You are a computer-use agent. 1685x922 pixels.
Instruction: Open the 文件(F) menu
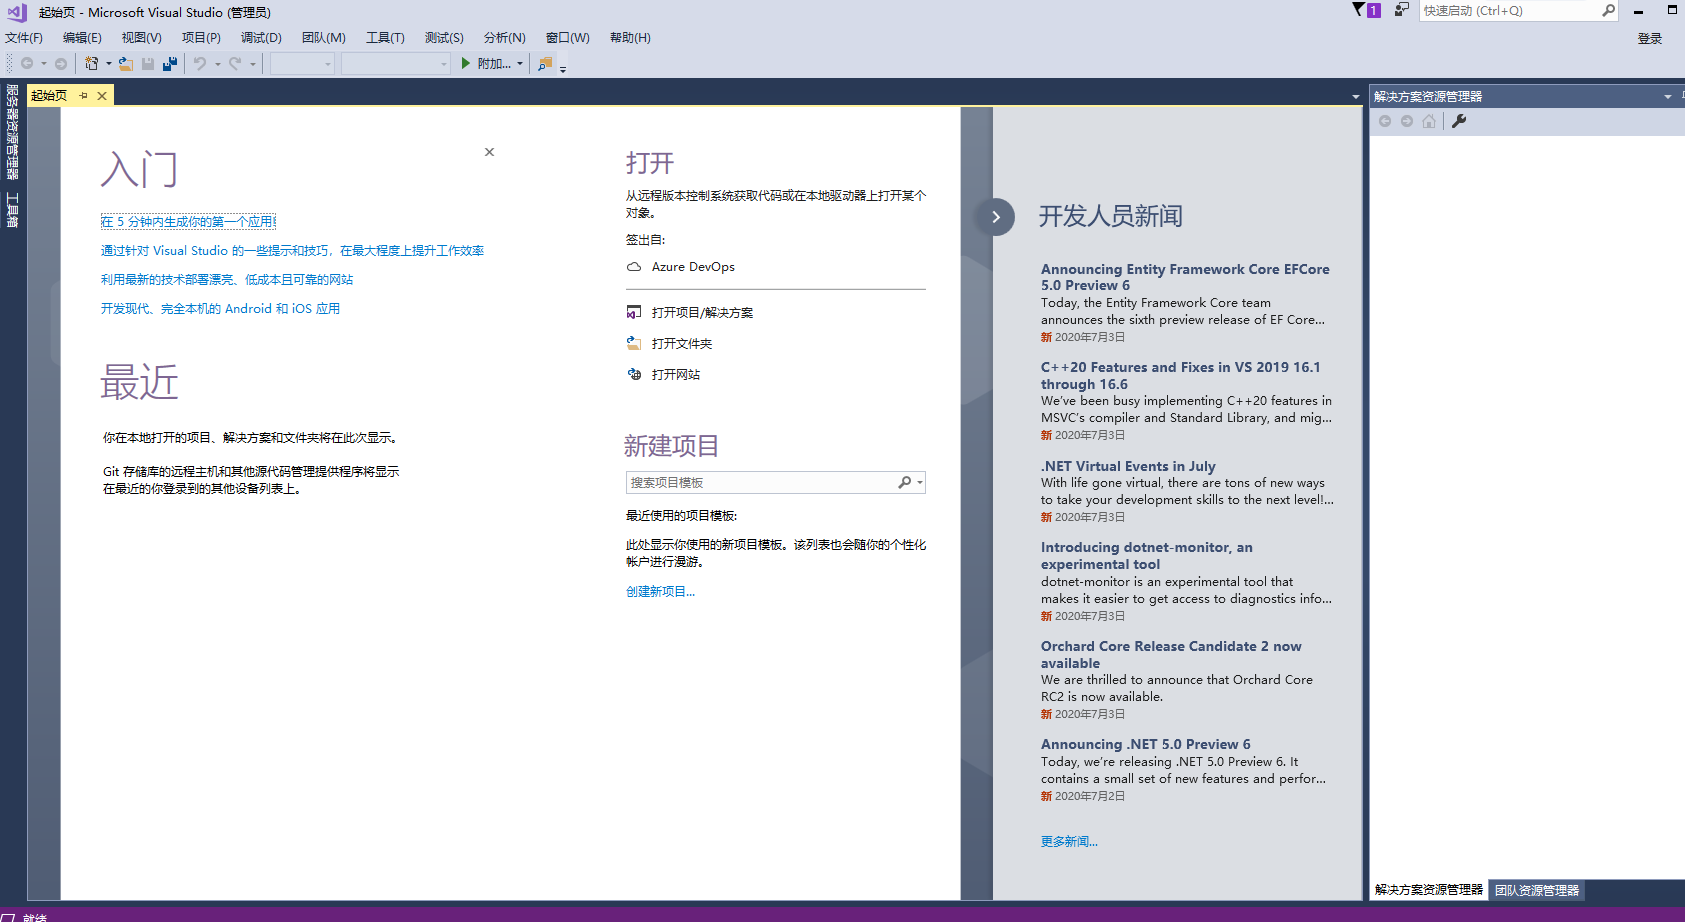(x=24, y=38)
